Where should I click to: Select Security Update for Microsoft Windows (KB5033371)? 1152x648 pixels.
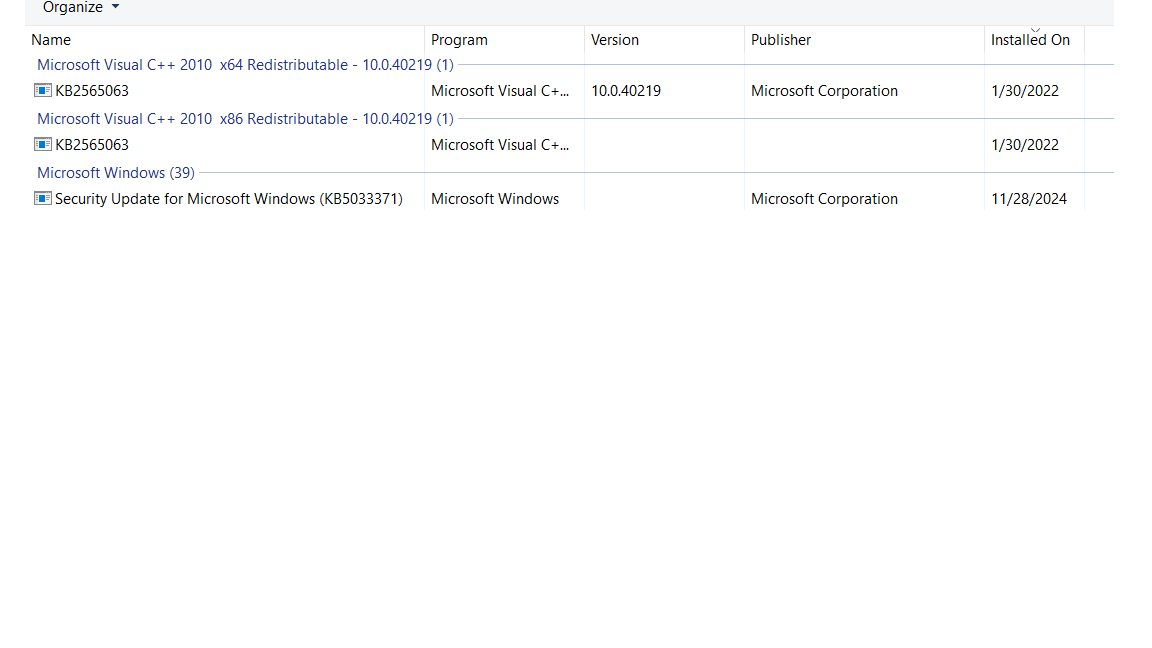point(228,199)
